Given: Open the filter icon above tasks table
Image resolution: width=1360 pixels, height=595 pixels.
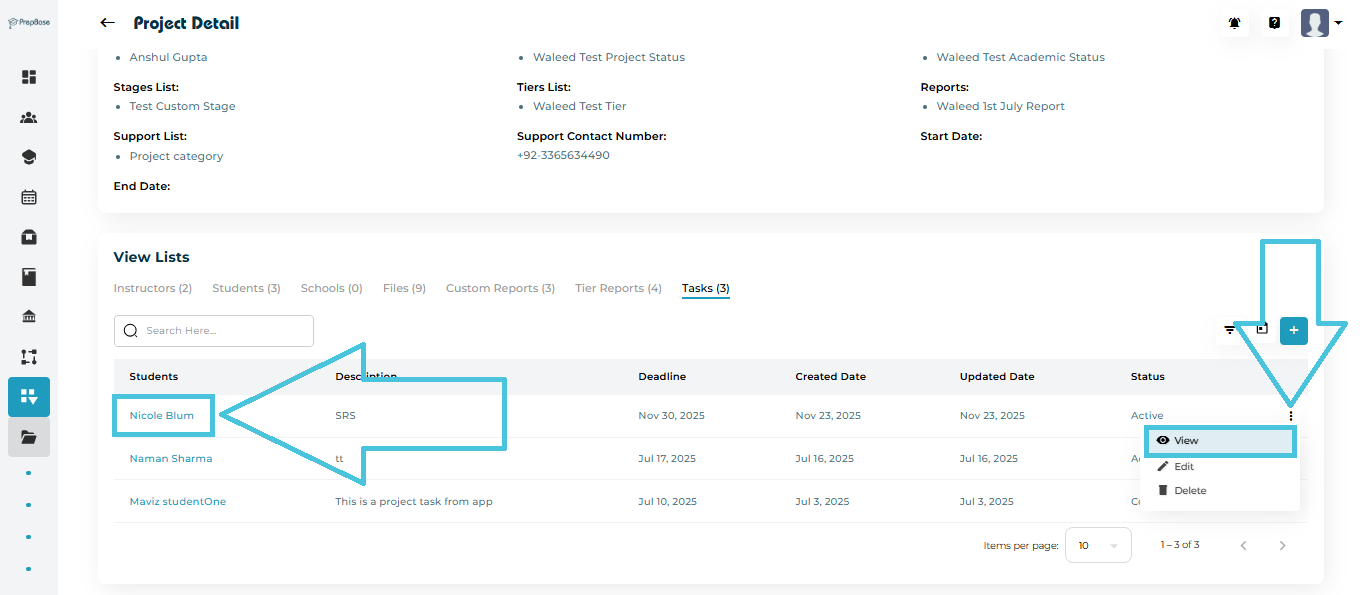Looking at the screenshot, I should click(1230, 330).
